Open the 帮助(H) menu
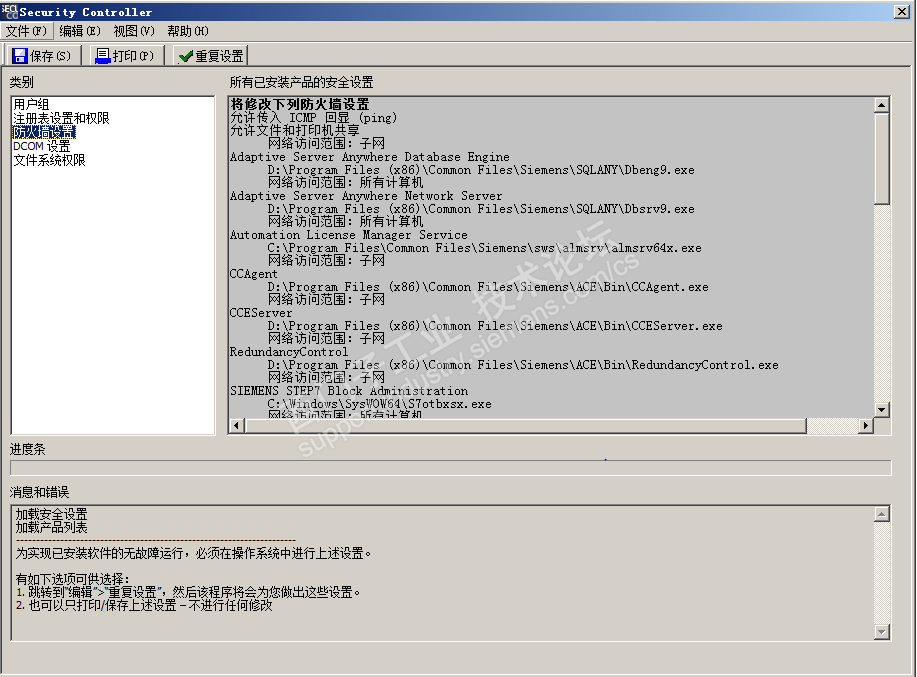This screenshot has width=917, height=677. point(188,31)
